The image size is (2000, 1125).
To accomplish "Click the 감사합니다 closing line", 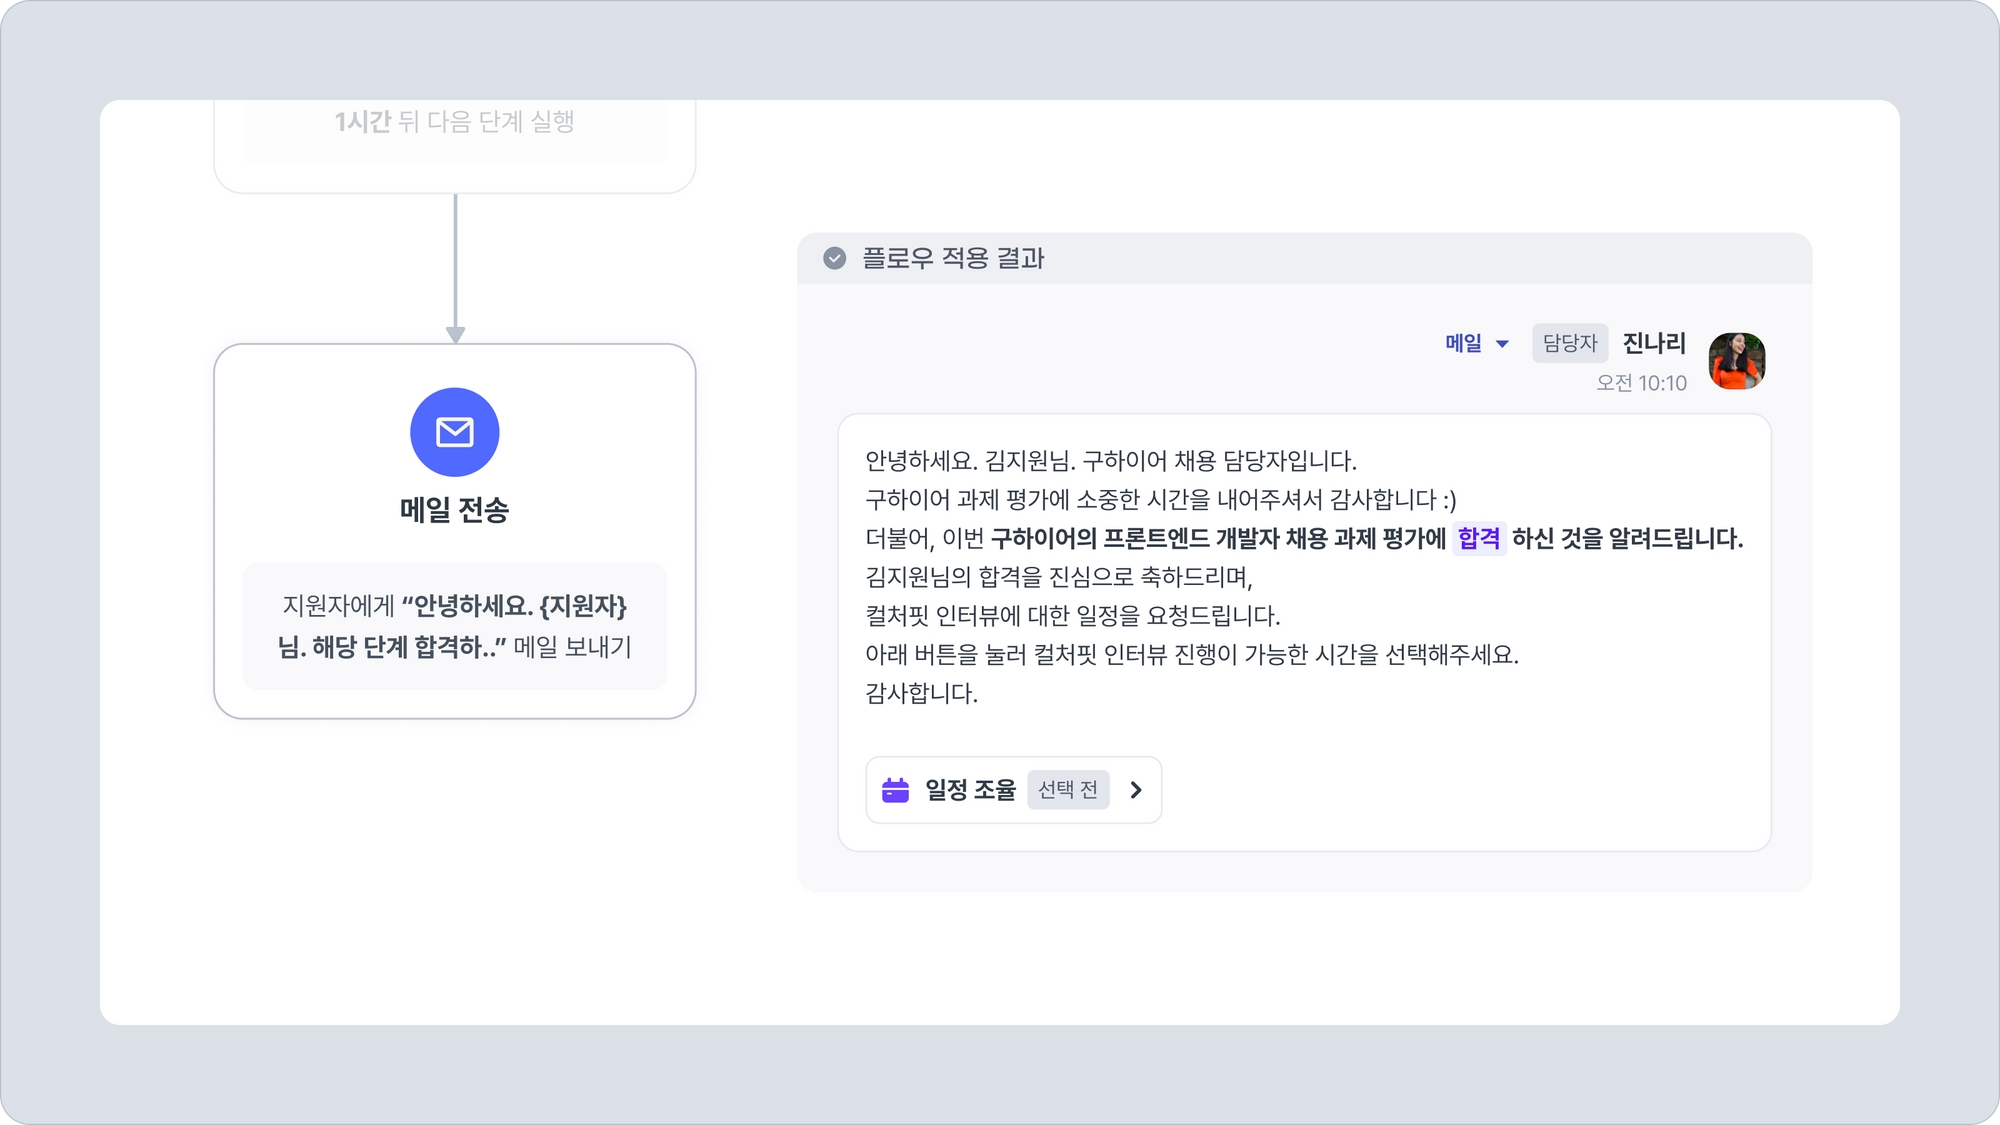I will 921,693.
